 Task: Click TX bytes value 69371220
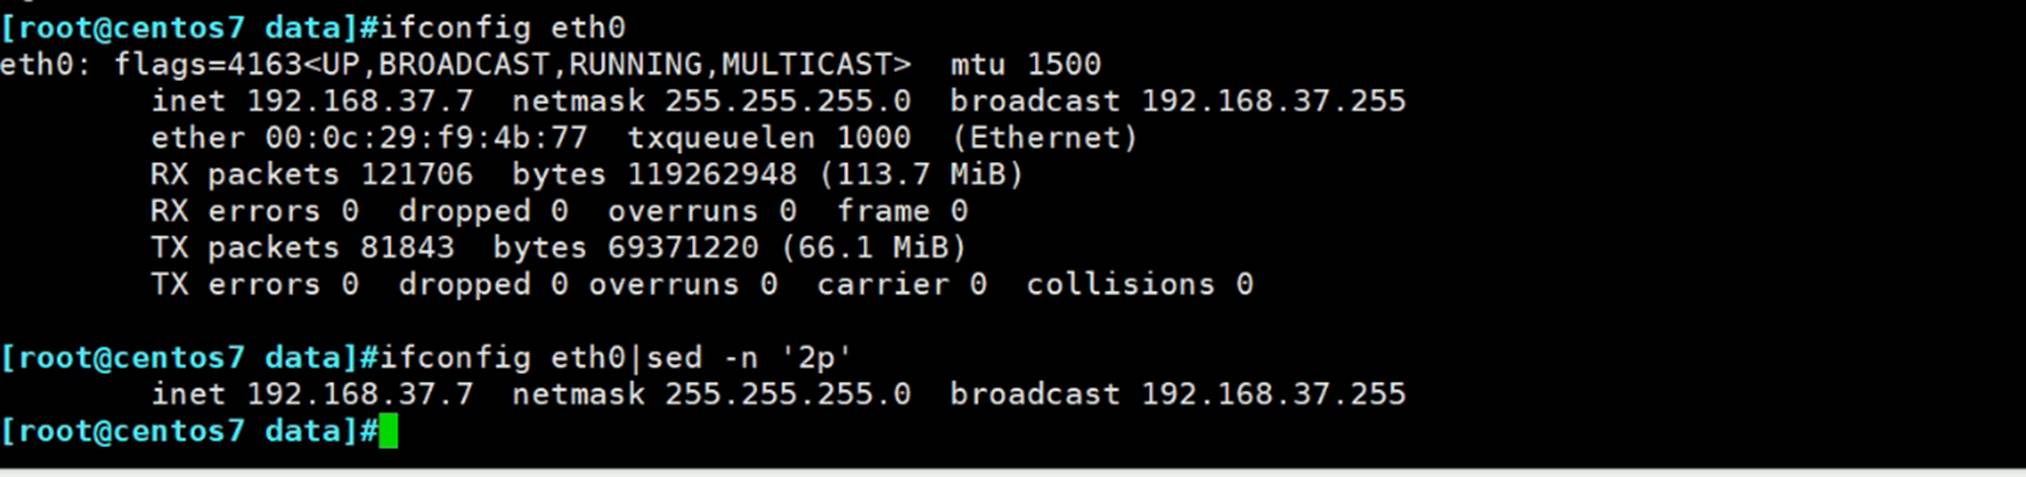pos(683,248)
